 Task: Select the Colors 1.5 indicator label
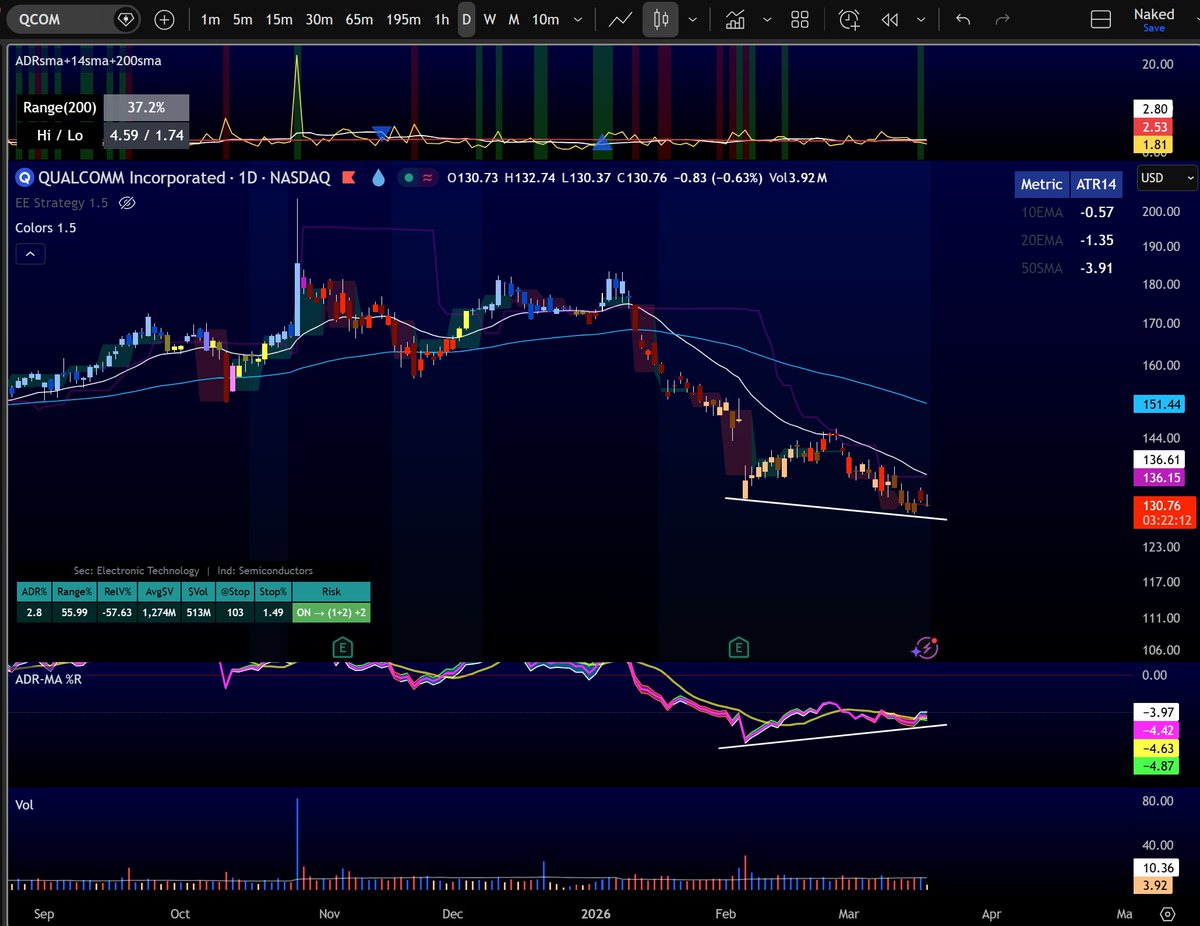tap(45, 228)
